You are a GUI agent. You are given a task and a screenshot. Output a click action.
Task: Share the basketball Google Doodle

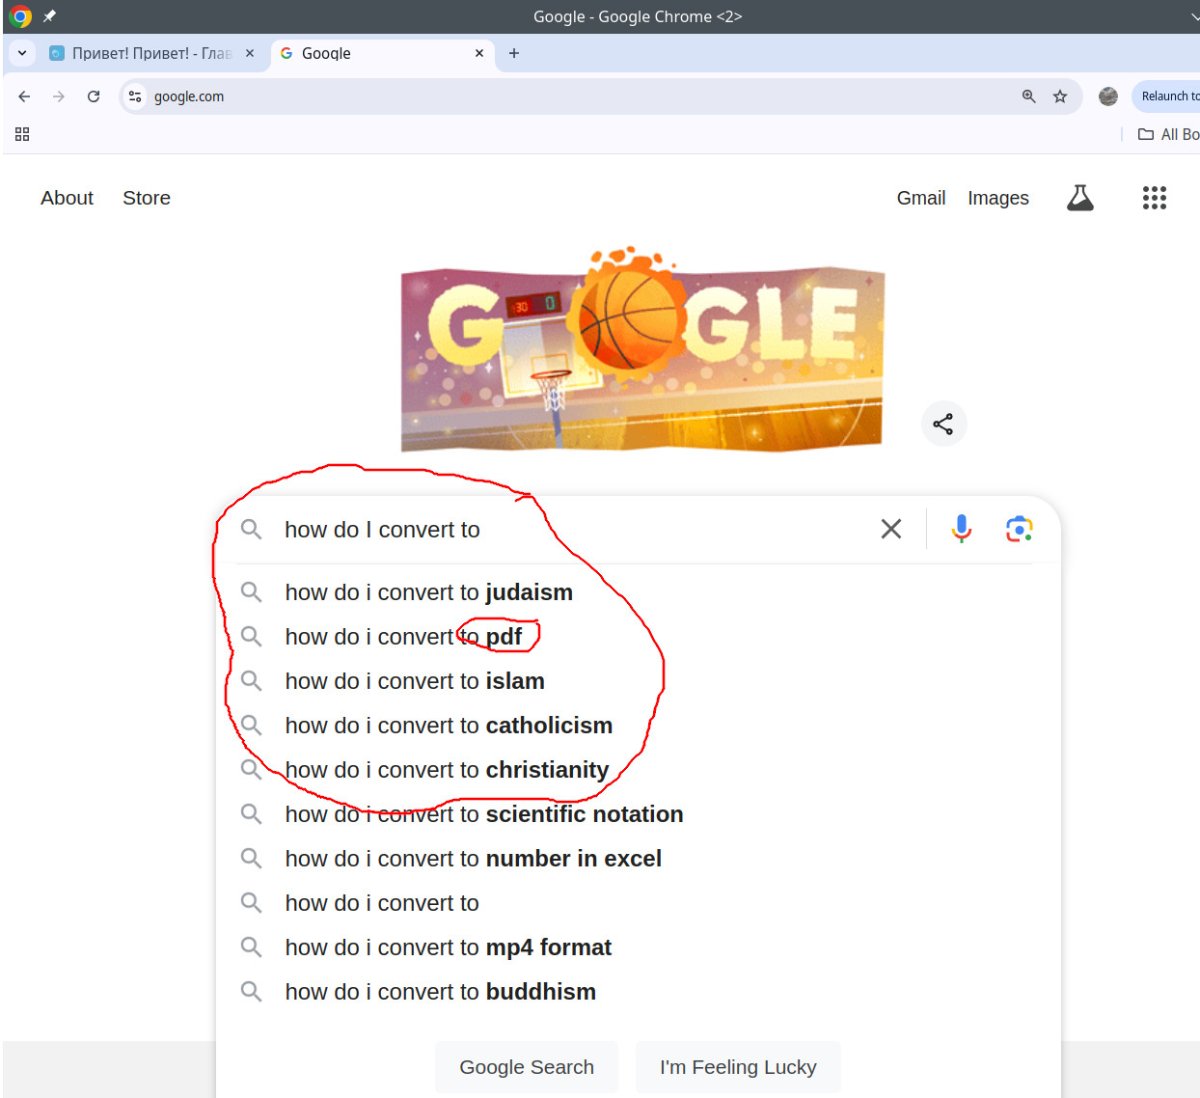943,424
